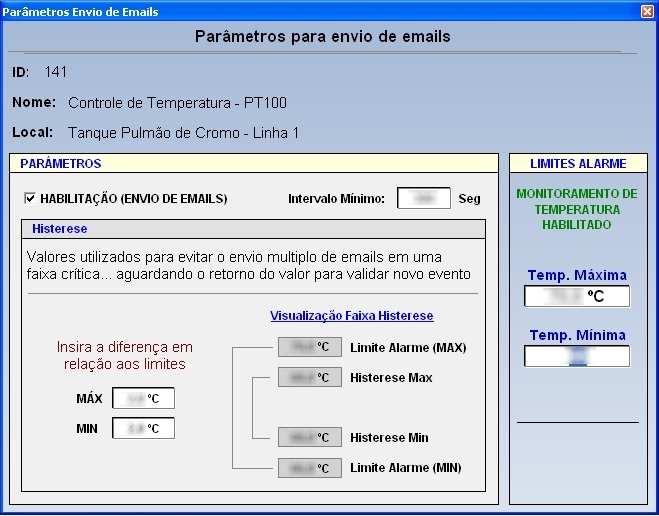Click the Limite Alarme (MAX) value box
This screenshot has width=659, height=516.
tap(310, 347)
